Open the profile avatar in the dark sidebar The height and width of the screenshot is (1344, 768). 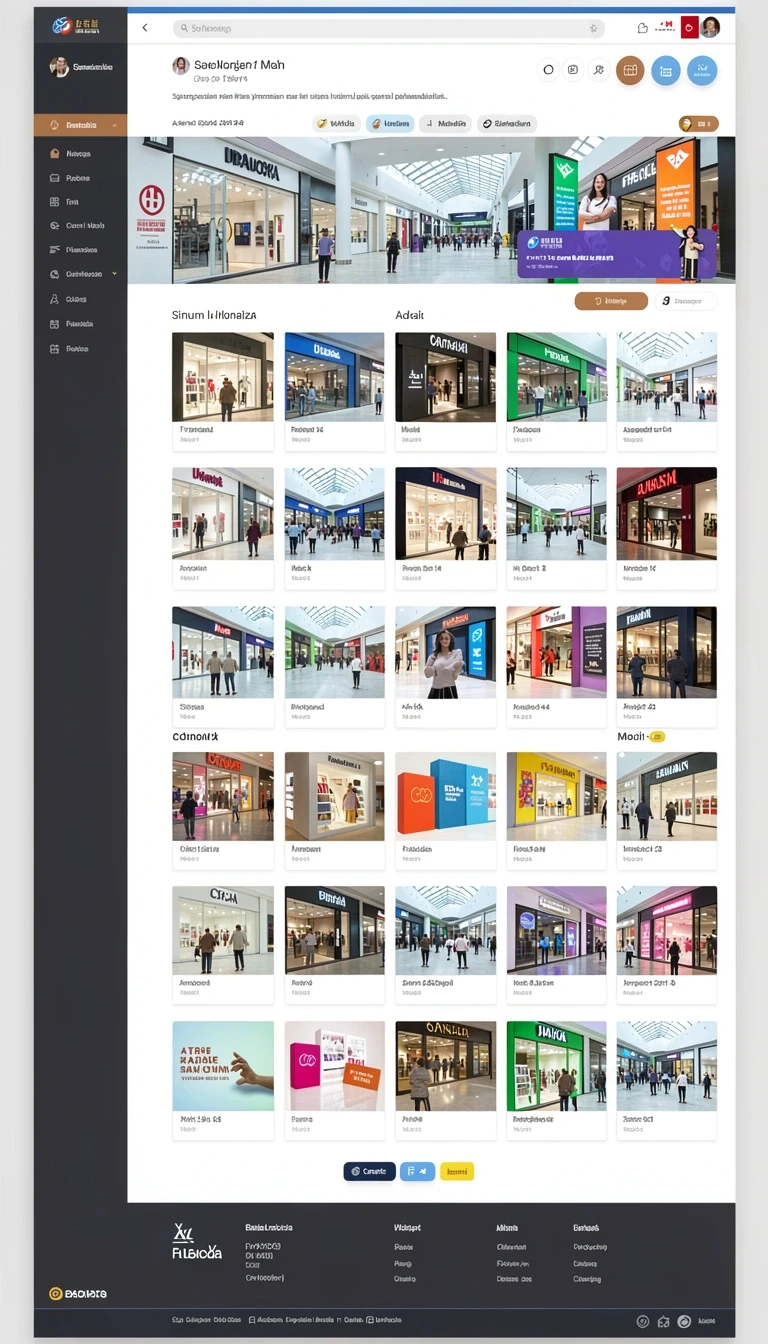(59, 67)
